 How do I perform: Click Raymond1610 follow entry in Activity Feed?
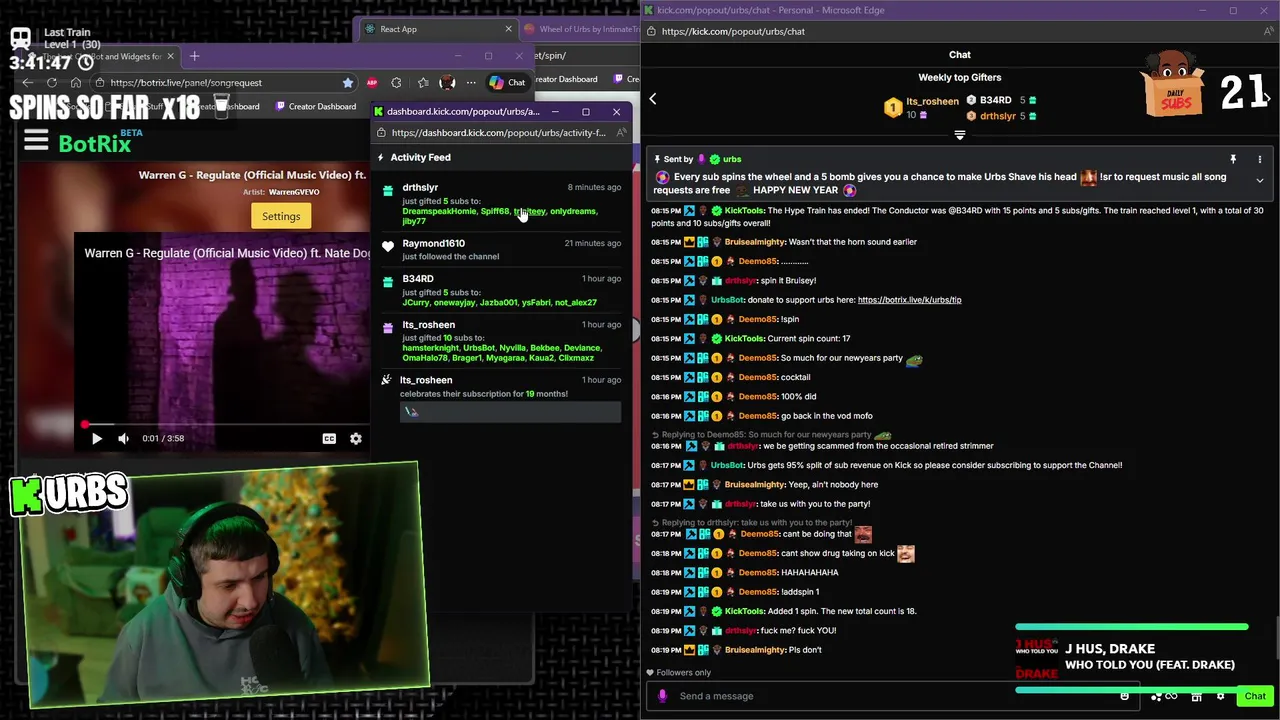[x=500, y=249]
